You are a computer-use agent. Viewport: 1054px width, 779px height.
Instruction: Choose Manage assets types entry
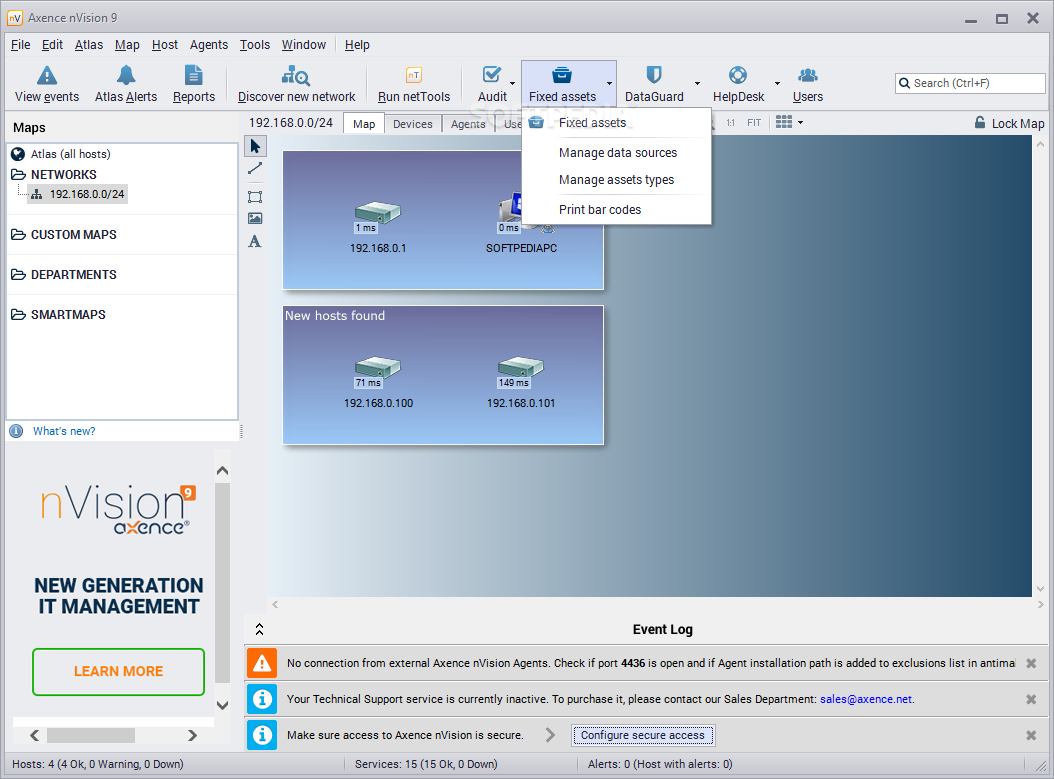click(x=617, y=180)
